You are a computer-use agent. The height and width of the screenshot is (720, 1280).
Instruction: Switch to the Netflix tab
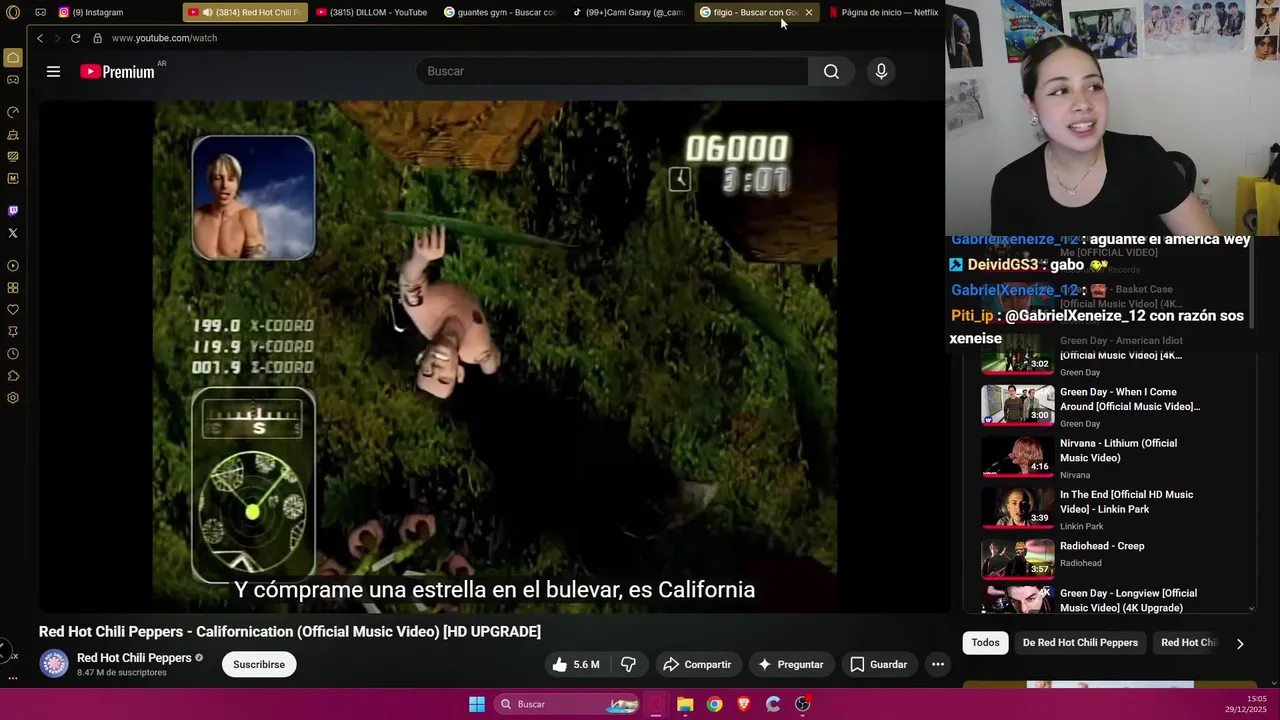pyautogui.click(x=884, y=12)
